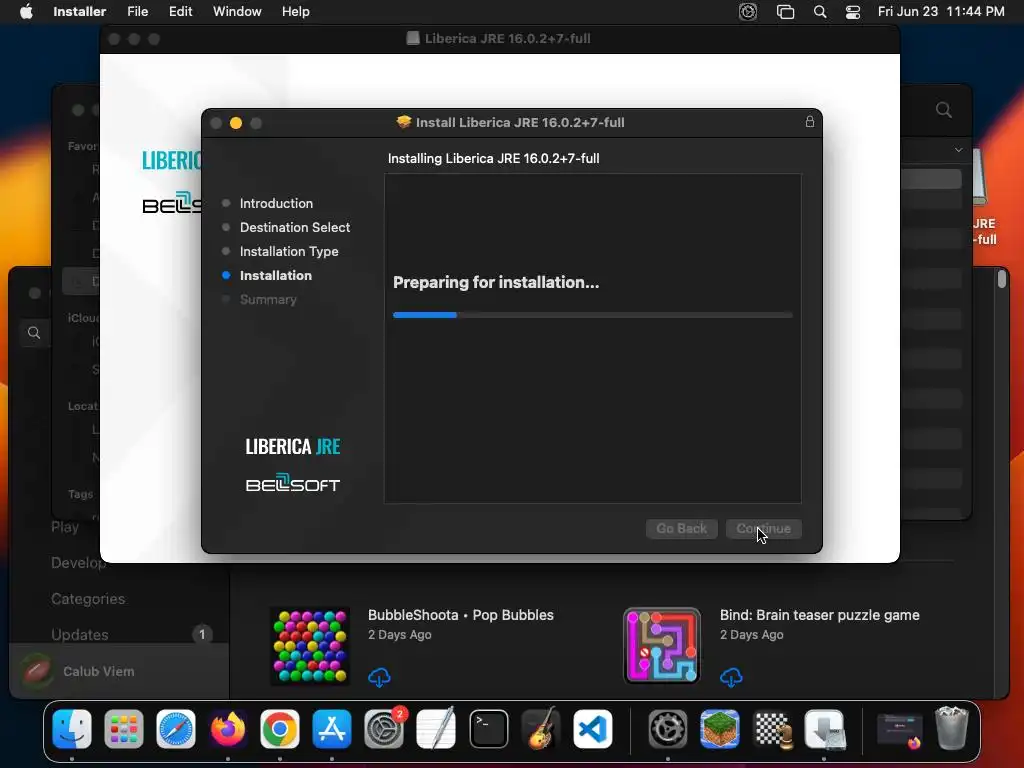Open the dark gear app in the Dock

click(x=667, y=729)
